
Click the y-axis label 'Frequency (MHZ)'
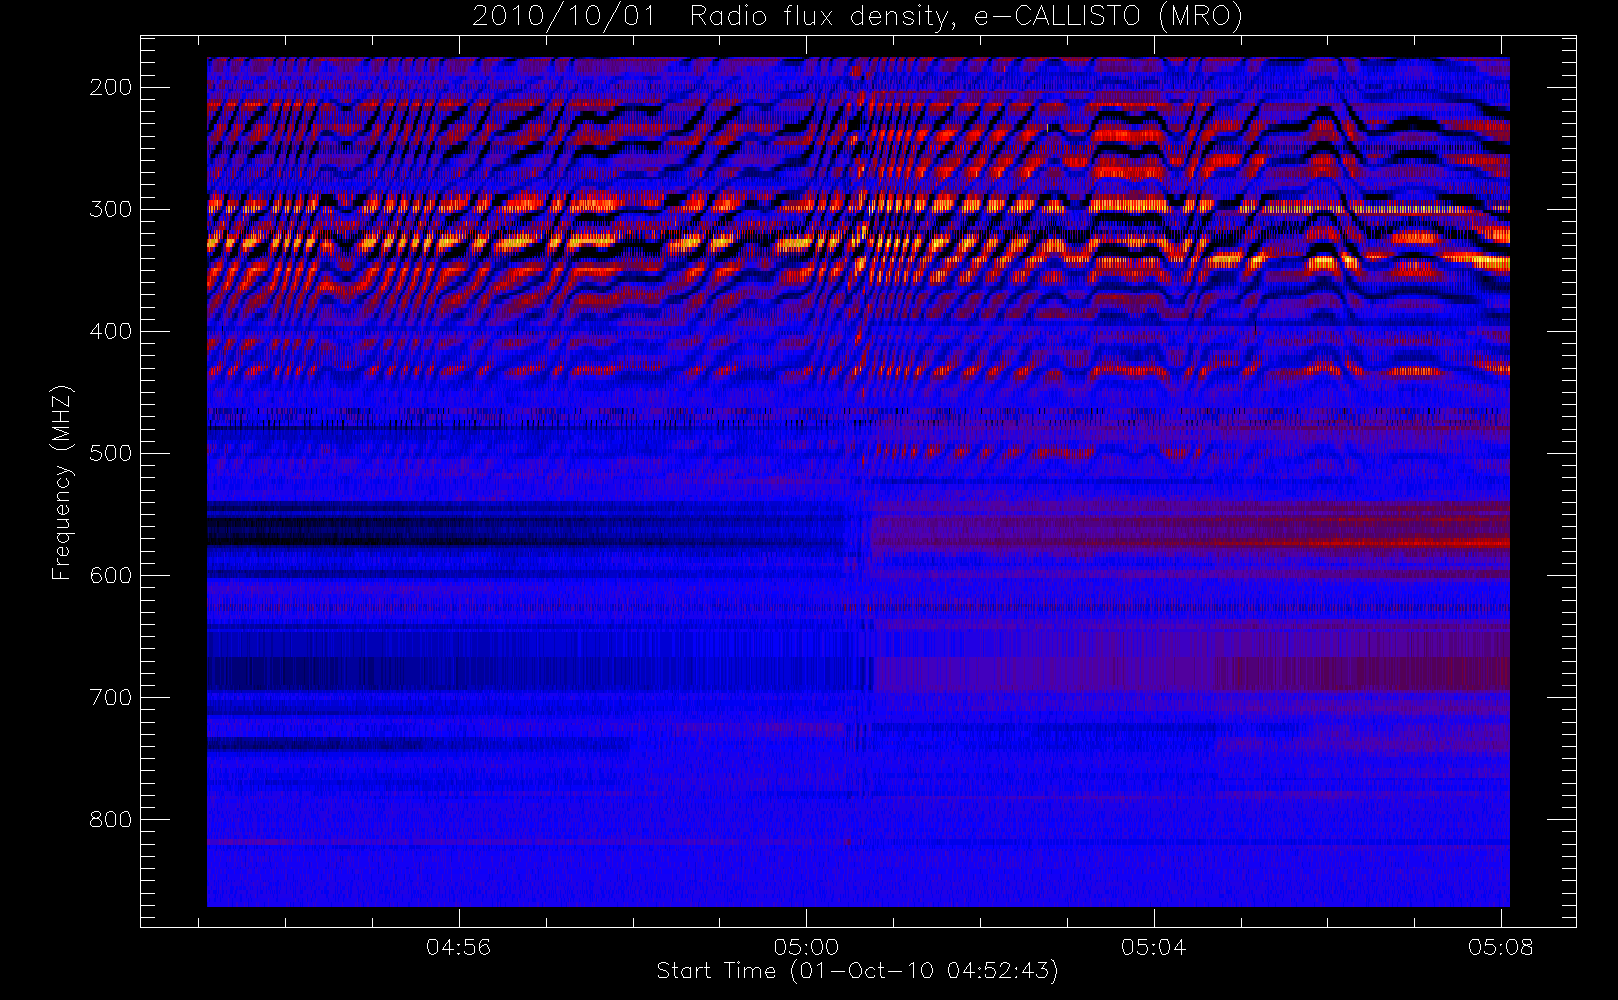[62, 482]
